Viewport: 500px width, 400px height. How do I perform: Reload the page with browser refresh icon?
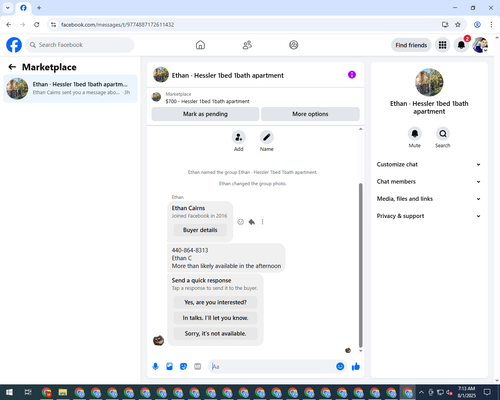[37, 25]
